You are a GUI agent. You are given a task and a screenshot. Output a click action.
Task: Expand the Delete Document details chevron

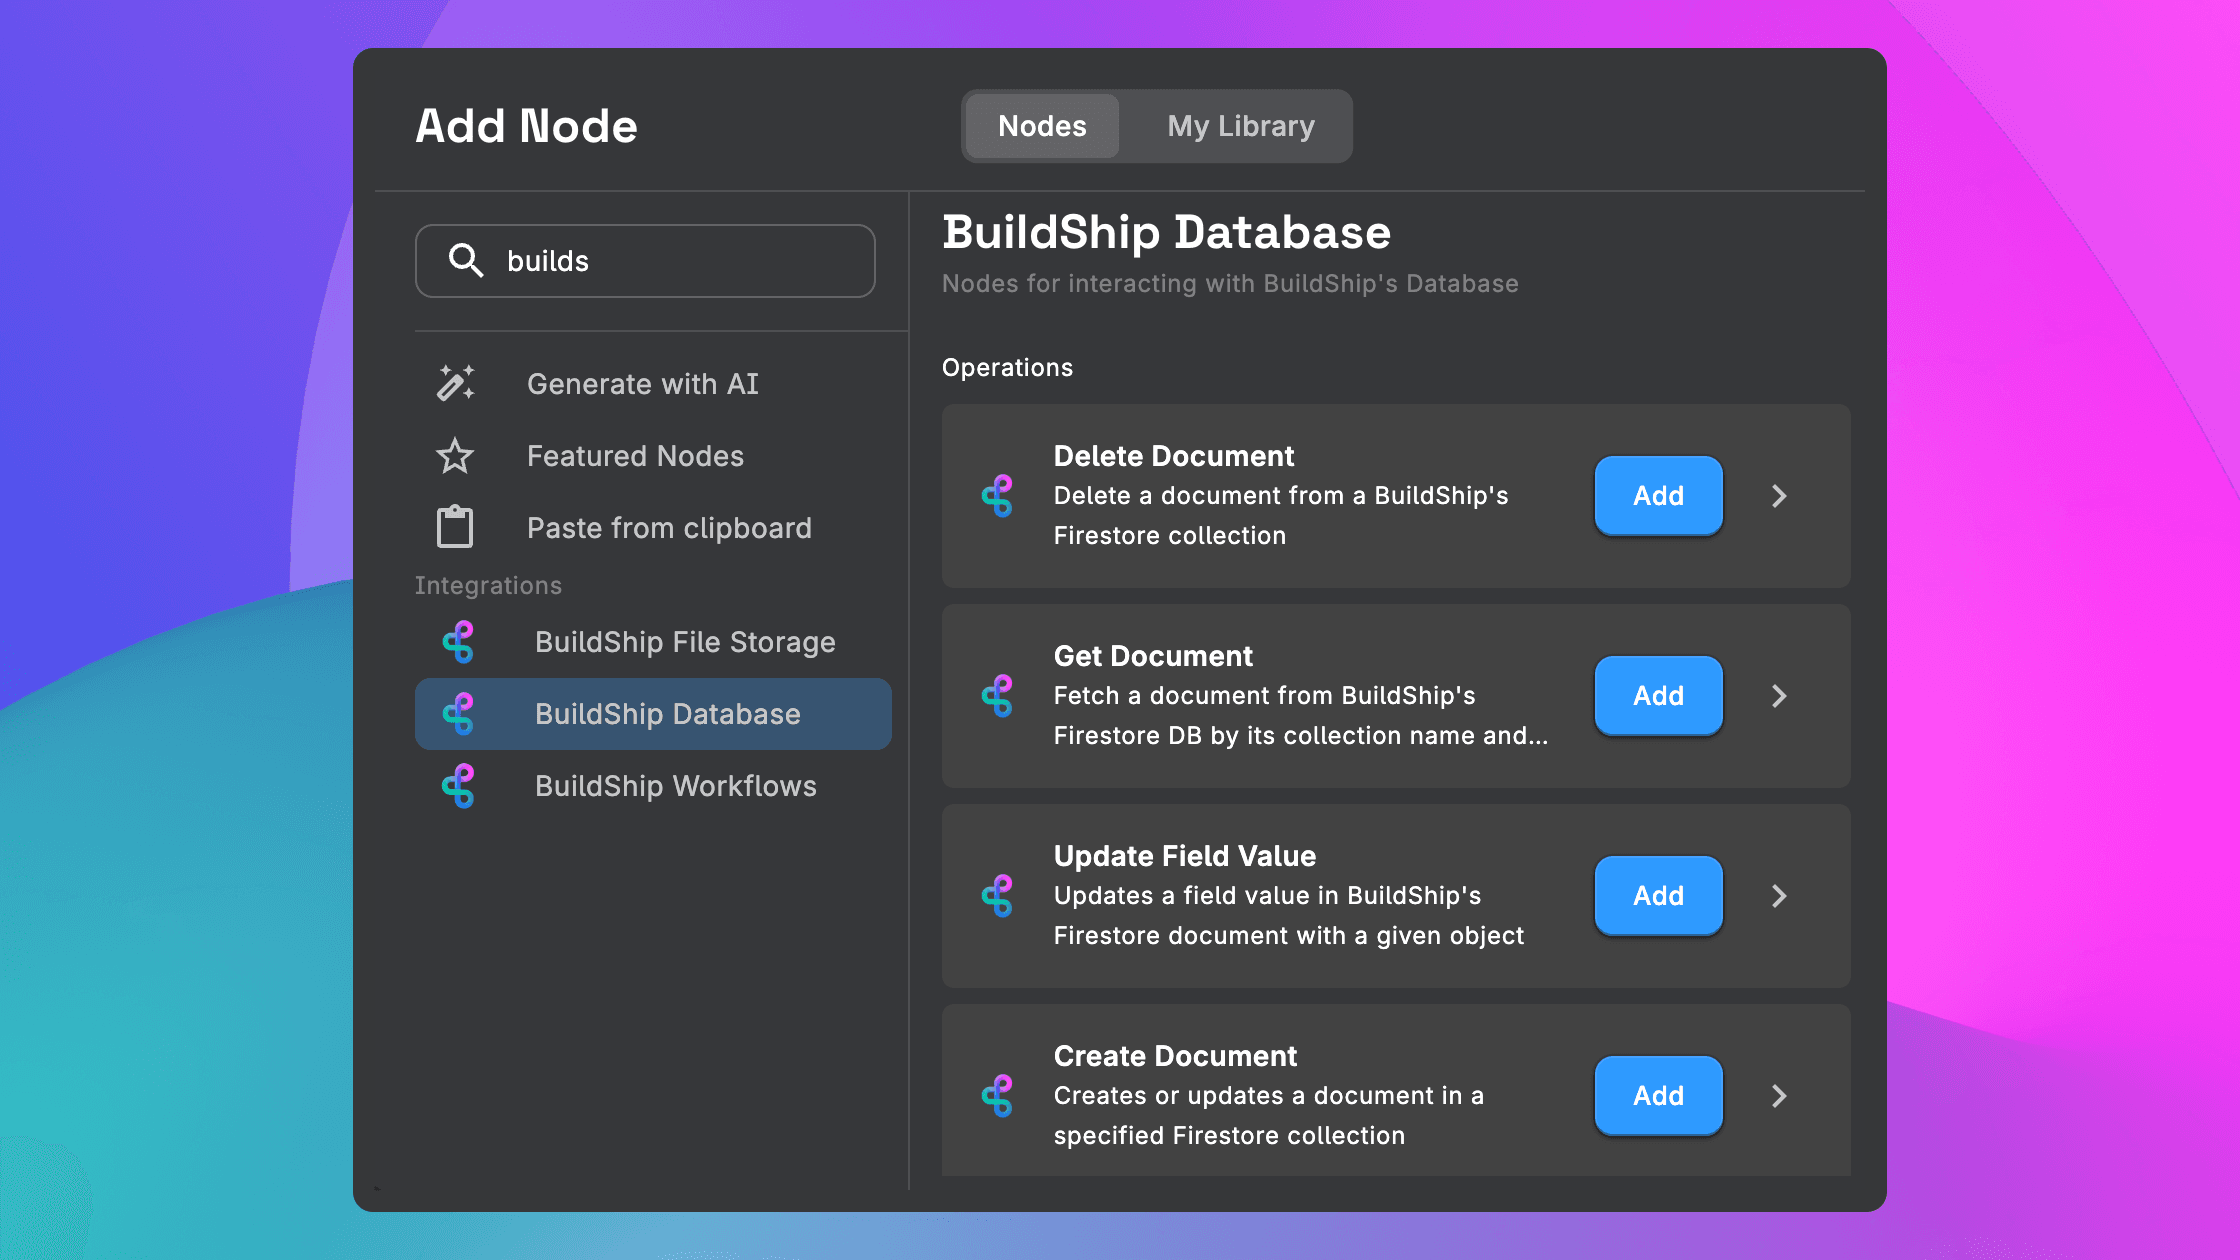pos(1777,495)
